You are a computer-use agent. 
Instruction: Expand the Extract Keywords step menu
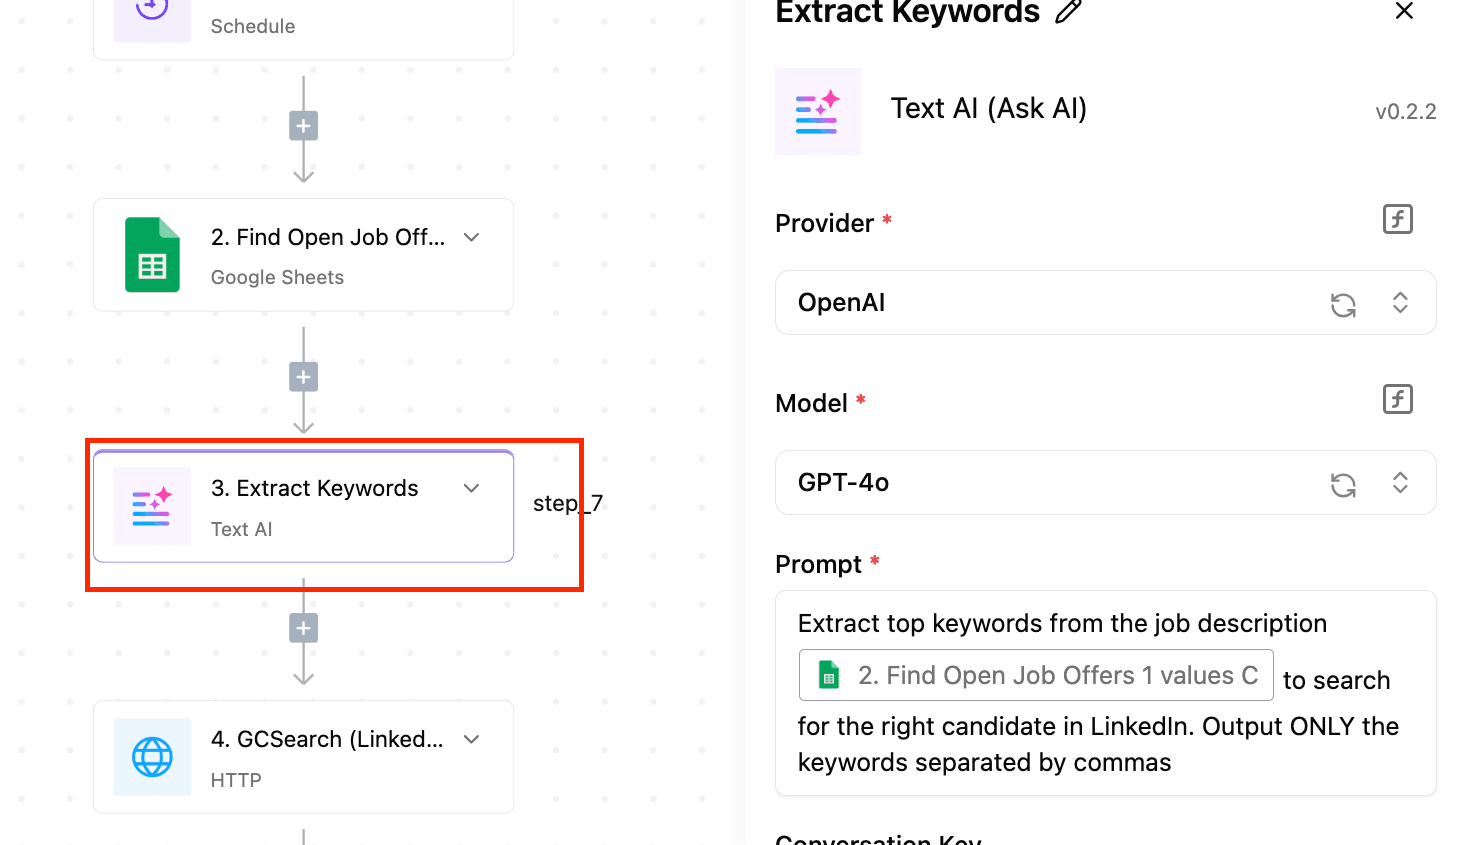click(472, 488)
